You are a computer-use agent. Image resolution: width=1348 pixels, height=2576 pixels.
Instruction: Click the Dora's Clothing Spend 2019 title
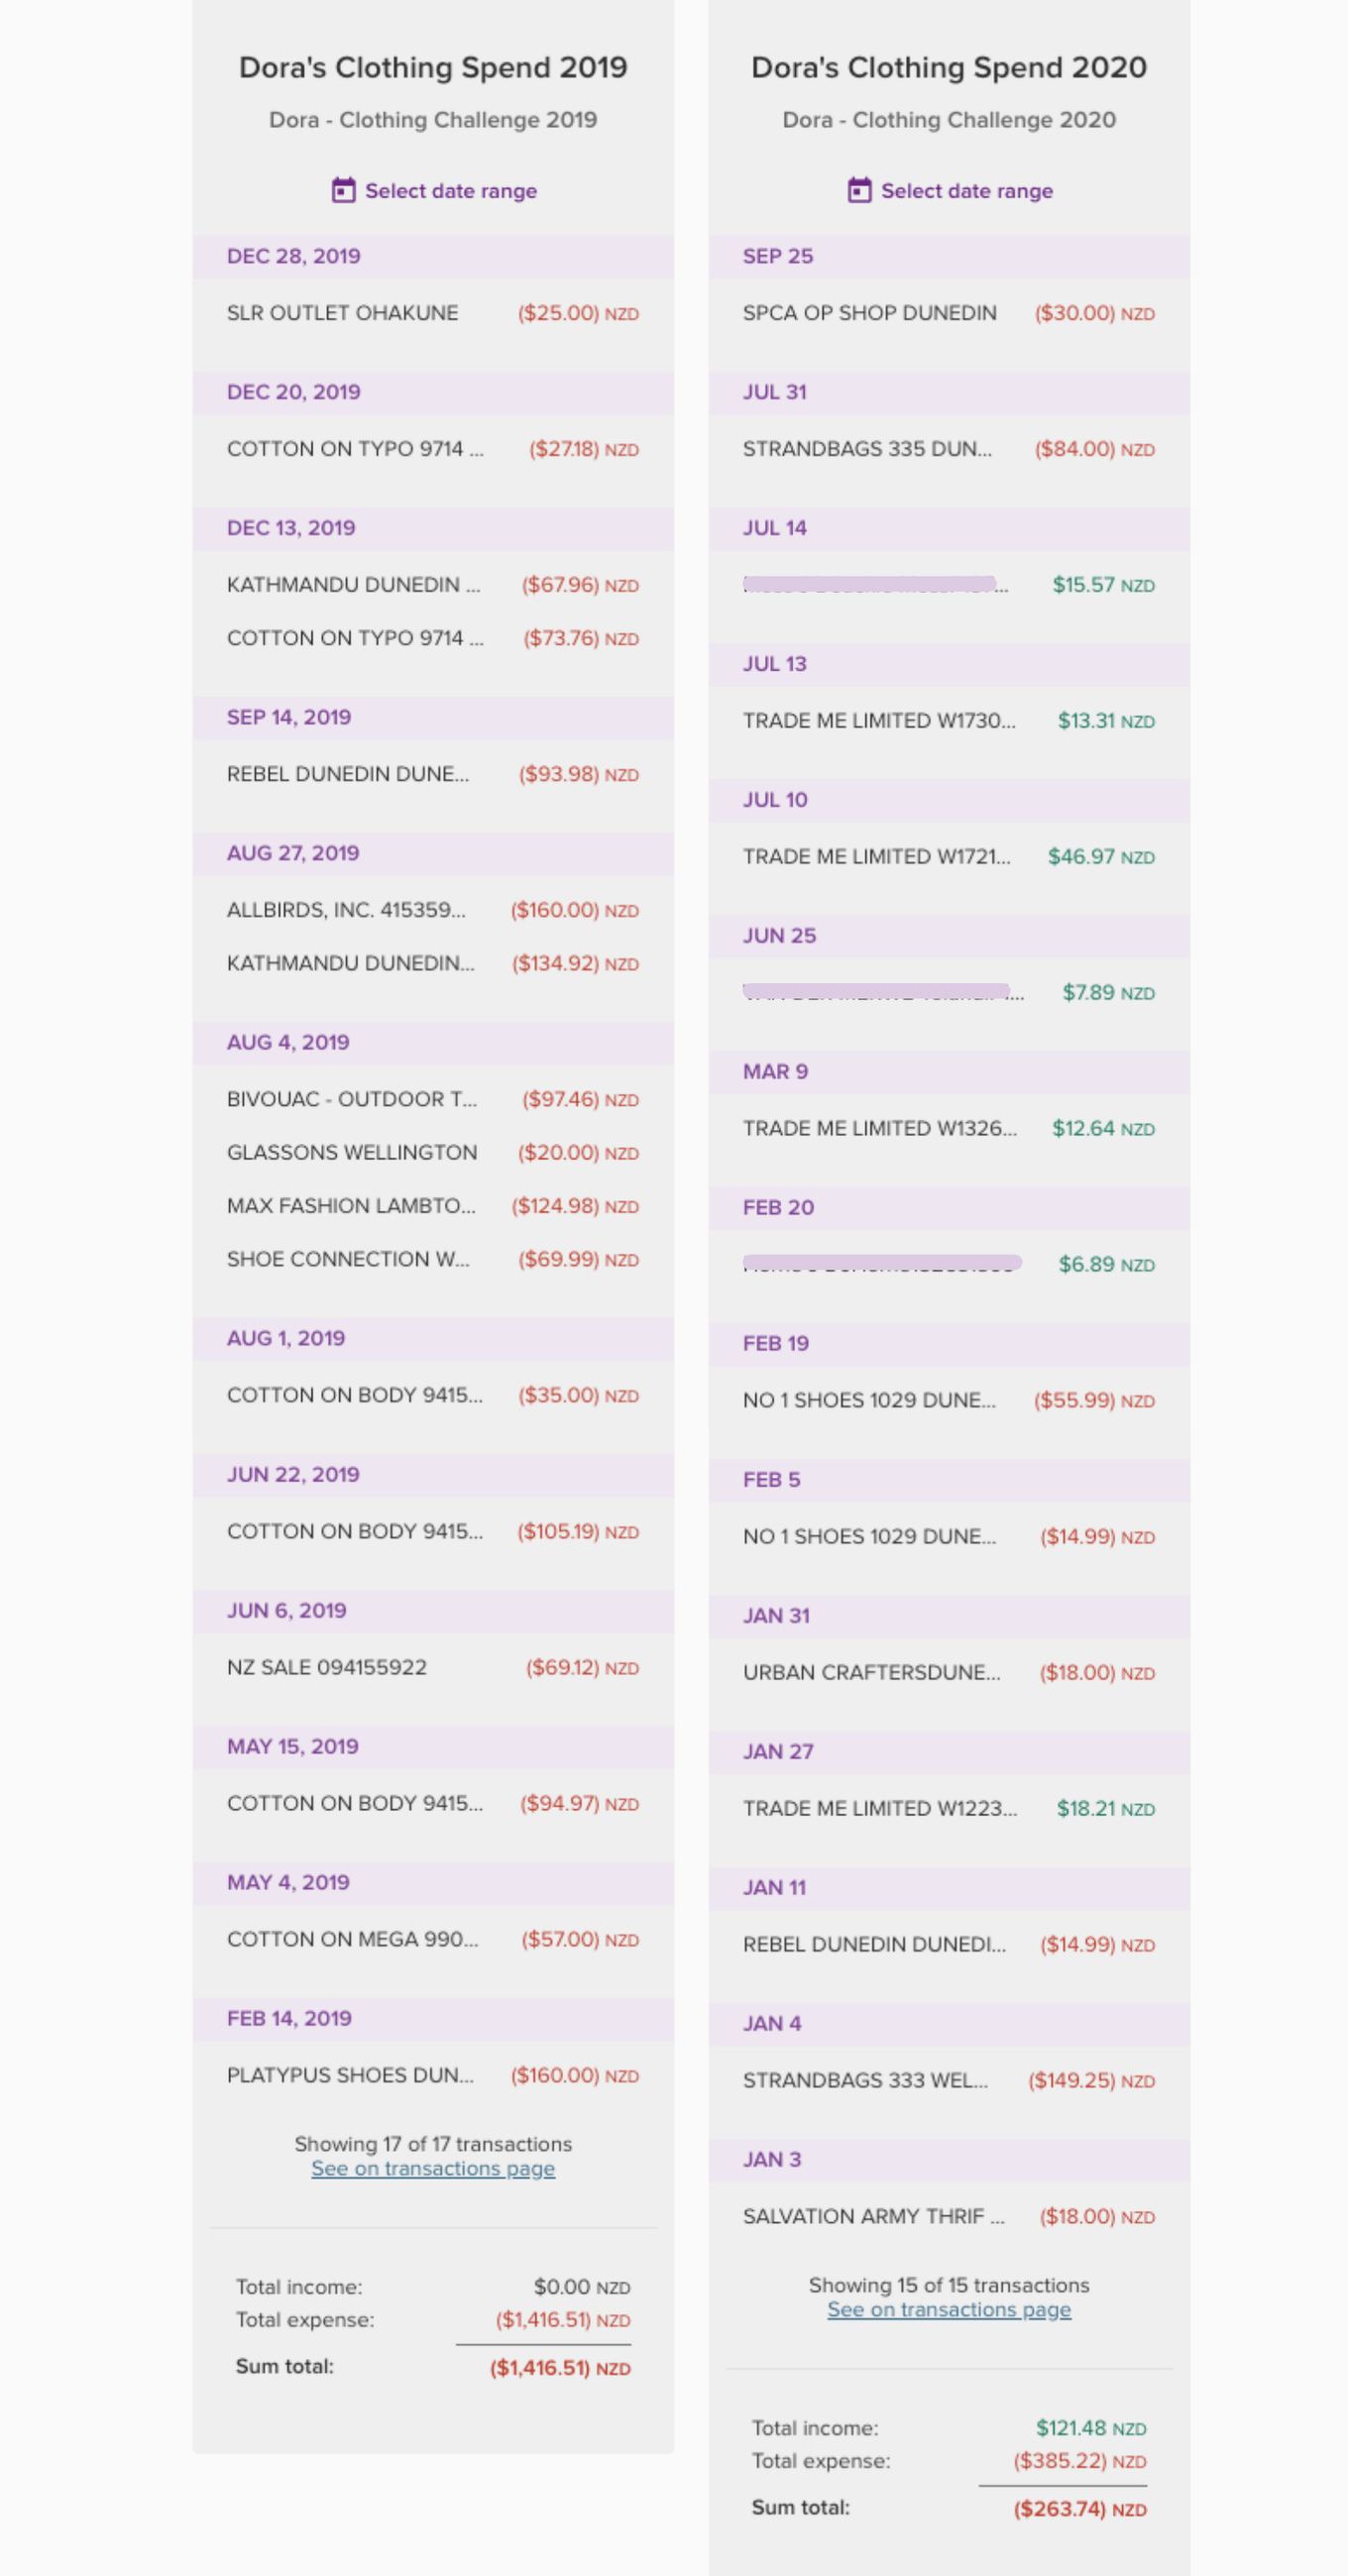[x=433, y=68]
